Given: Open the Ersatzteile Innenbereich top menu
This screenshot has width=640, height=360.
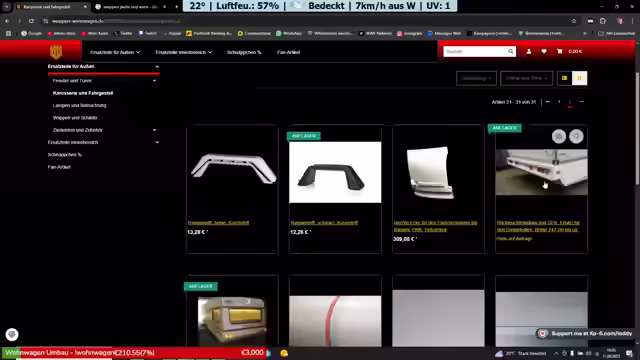Looking at the screenshot, I should click(x=183, y=52).
